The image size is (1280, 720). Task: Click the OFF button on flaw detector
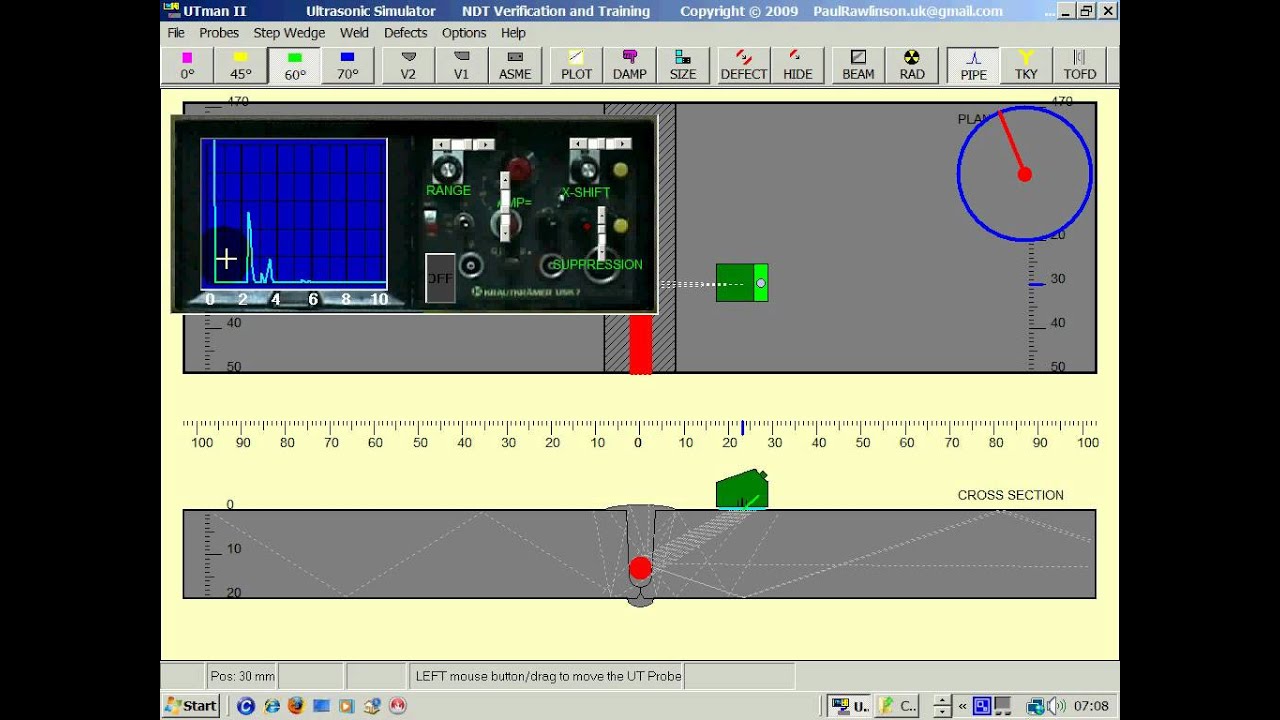(x=440, y=279)
